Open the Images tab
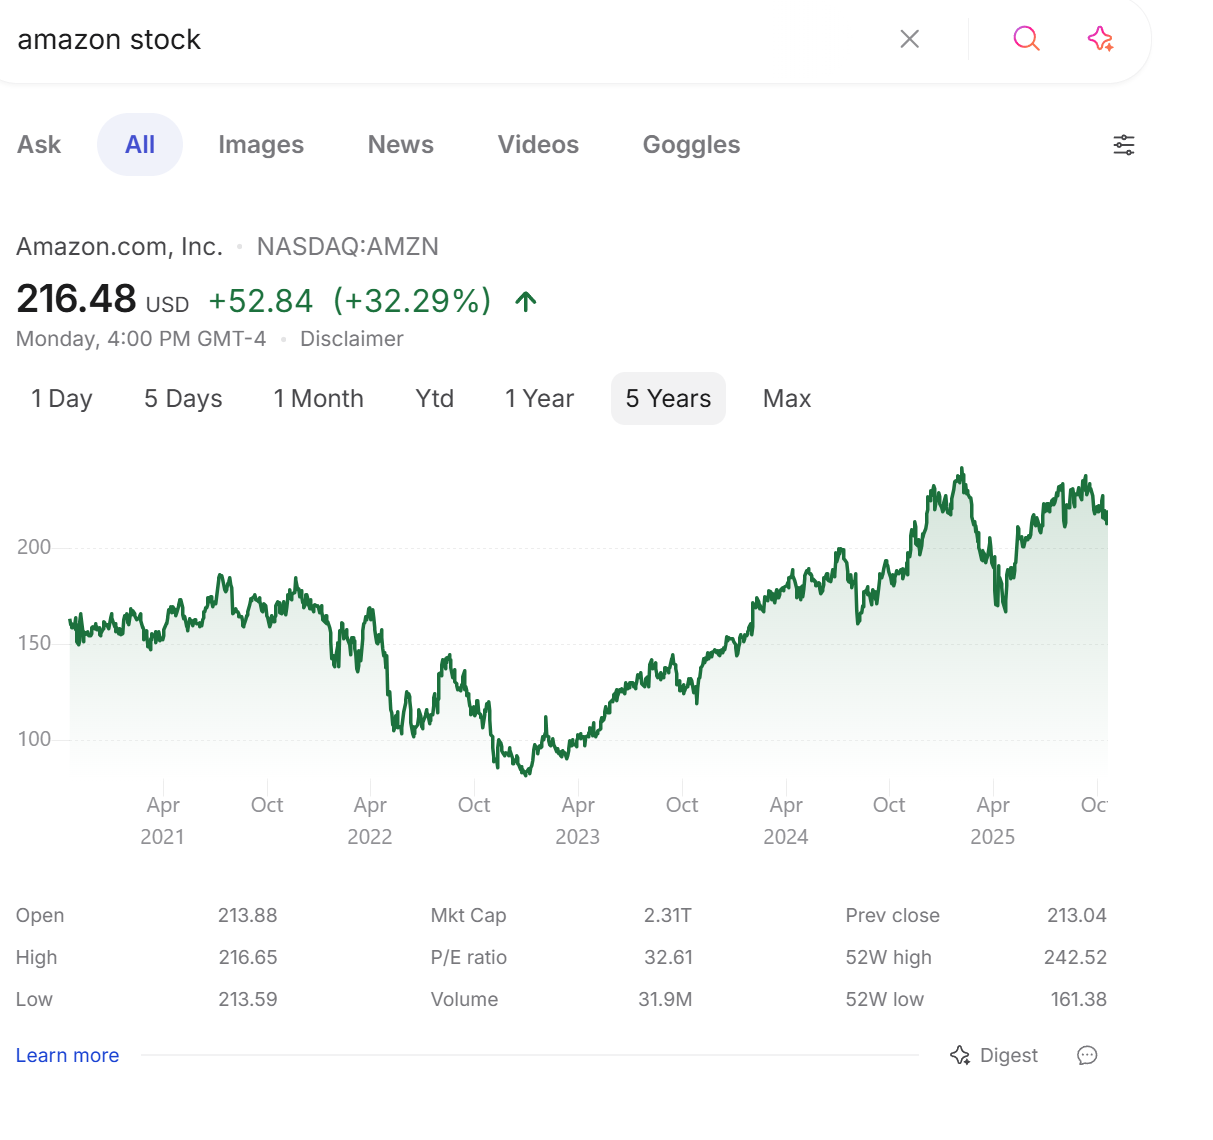 click(261, 145)
